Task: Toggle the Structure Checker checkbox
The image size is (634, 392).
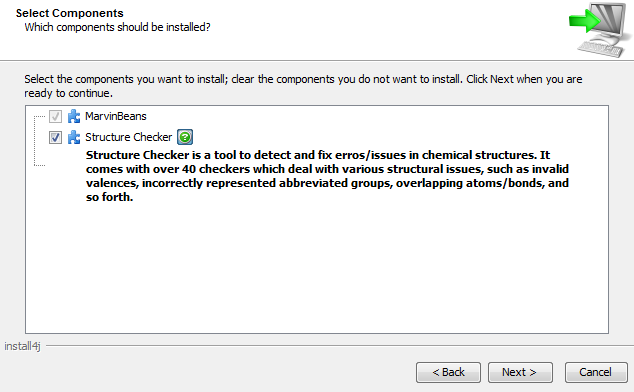Action: pyautogui.click(x=55, y=138)
